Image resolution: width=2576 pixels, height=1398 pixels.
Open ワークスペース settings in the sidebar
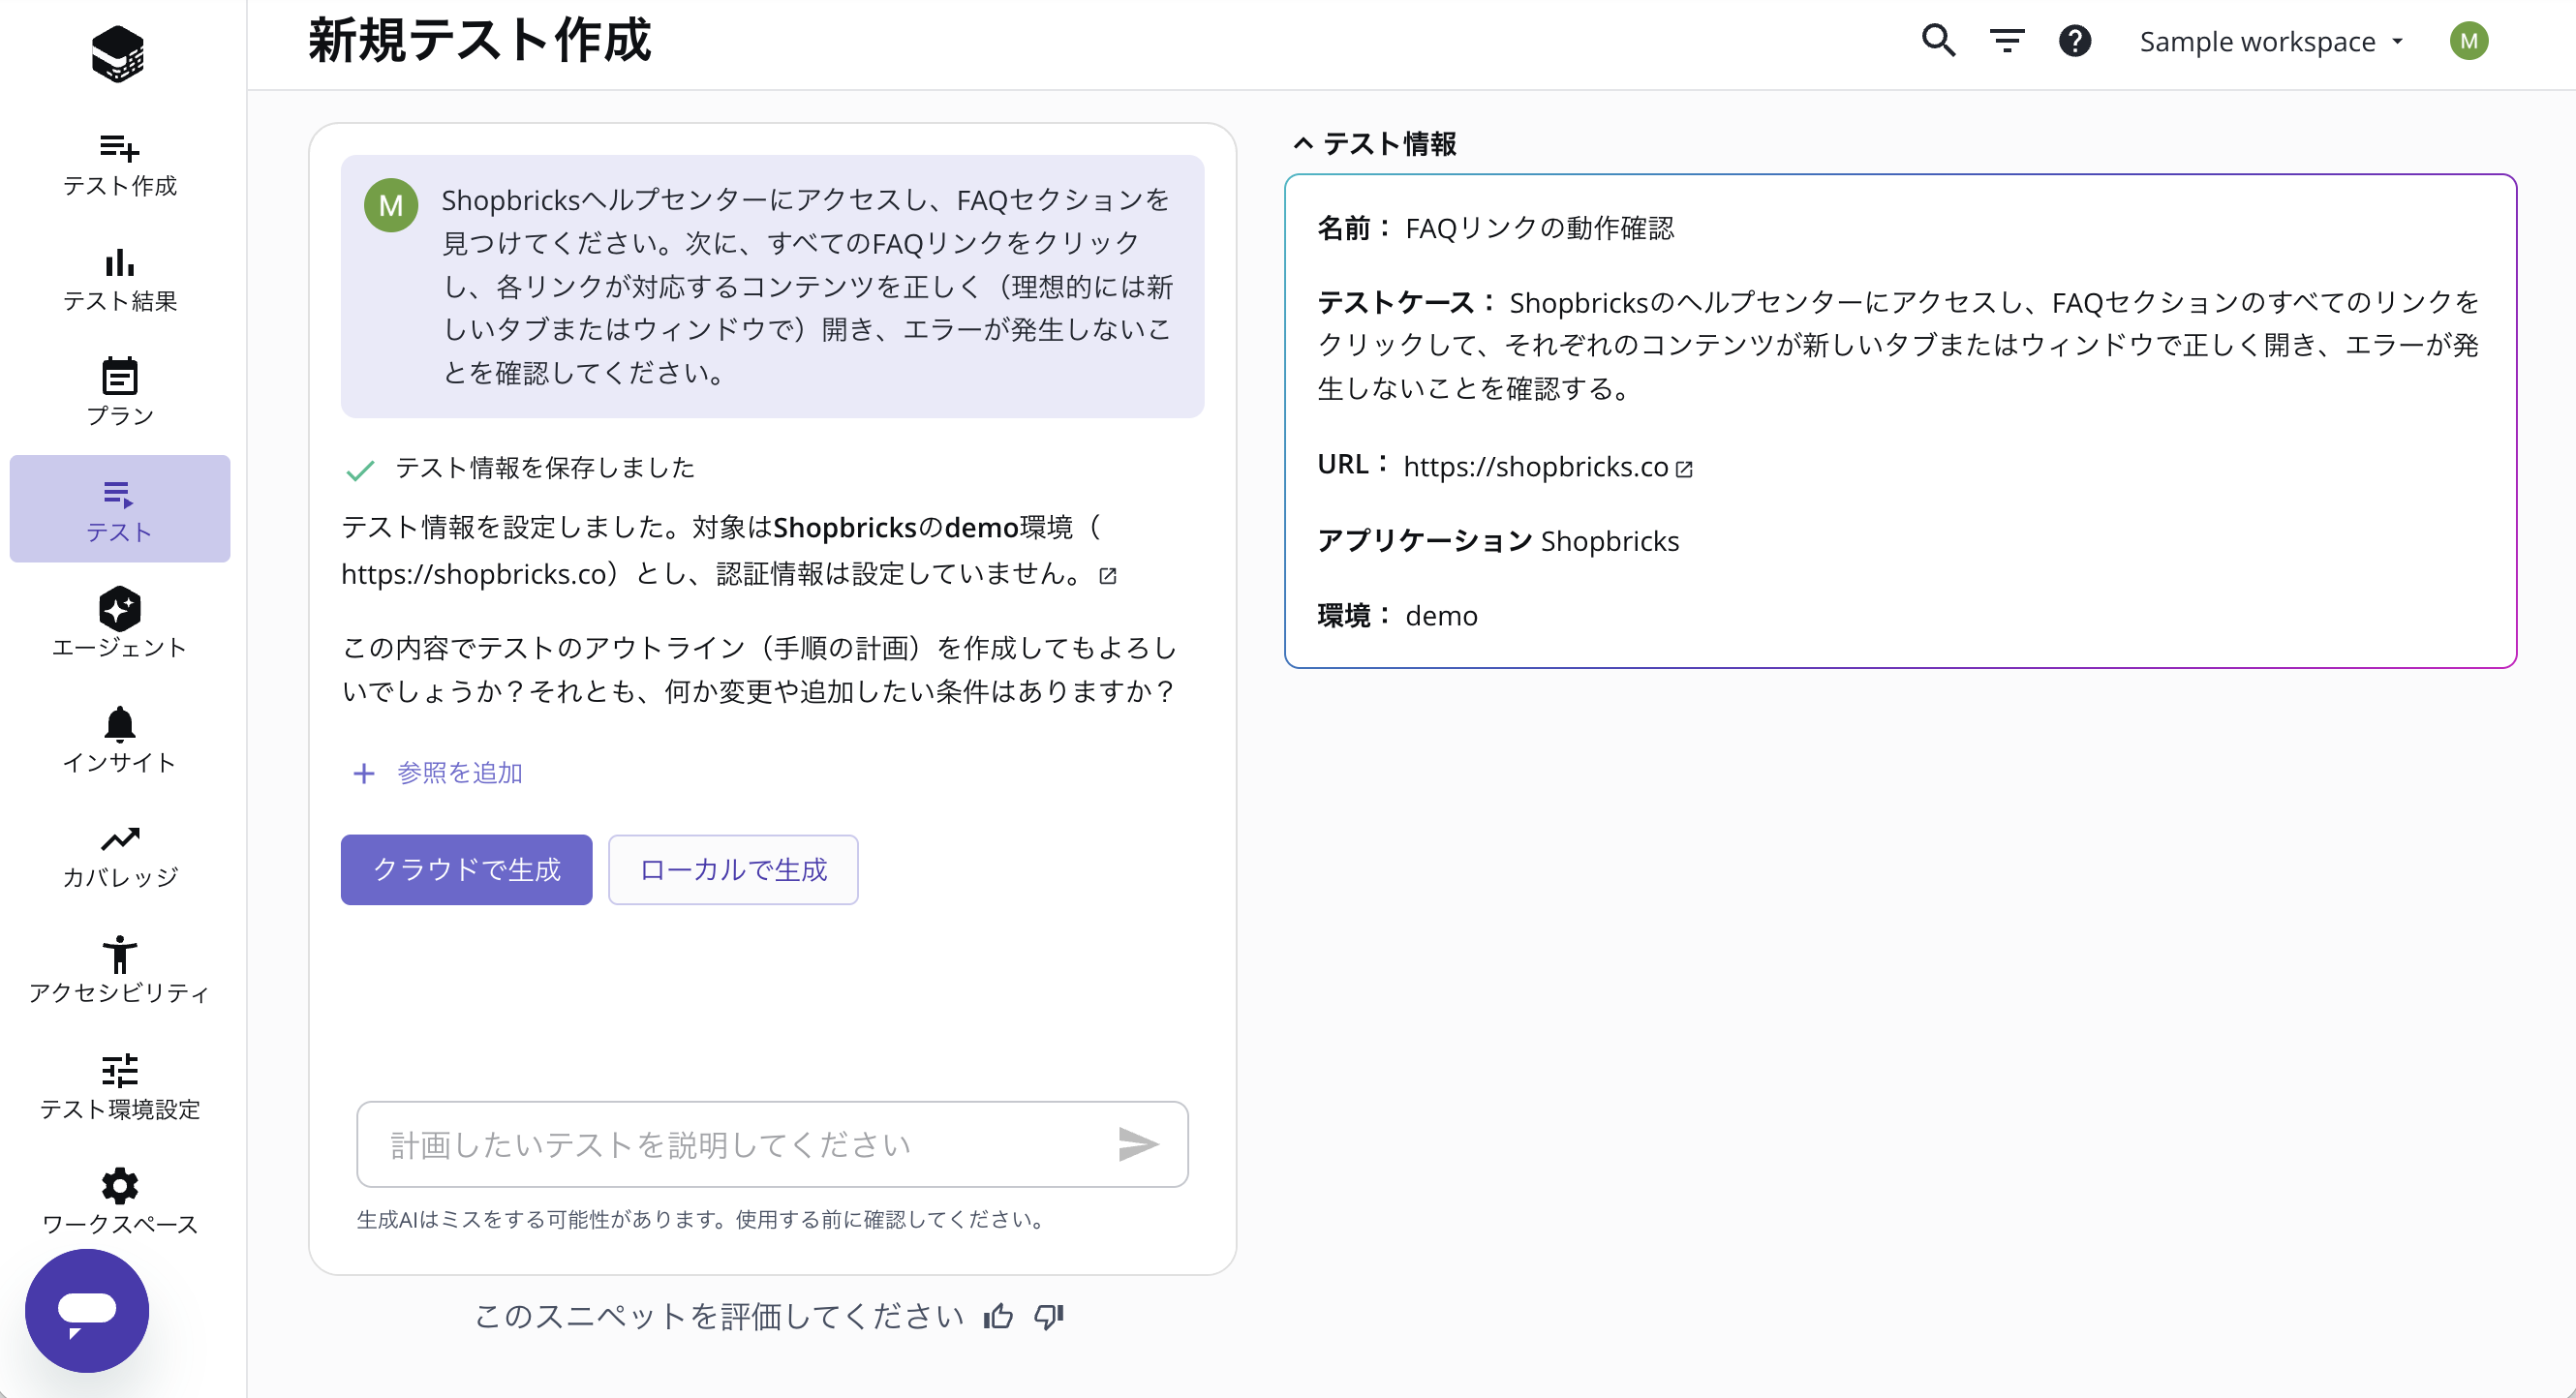coord(120,1202)
